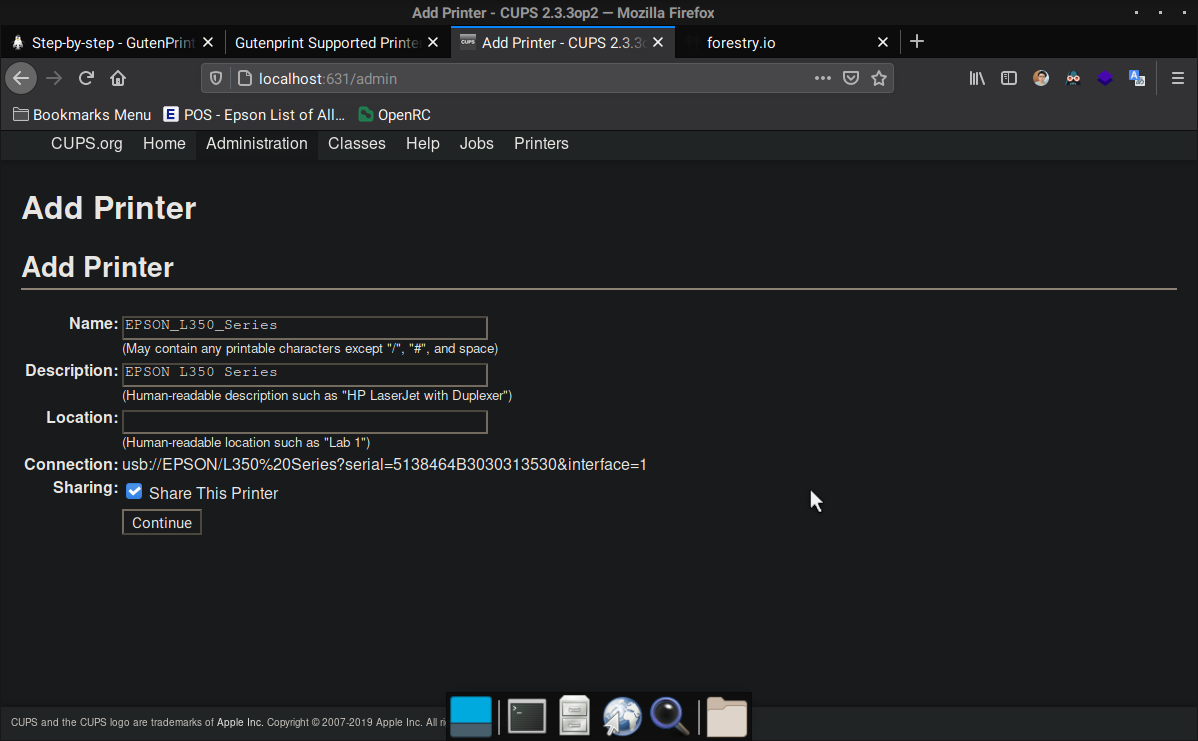This screenshot has width=1198, height=741.
Task: Click the page info icon in URL bar
Action: (x=244, y=78)
